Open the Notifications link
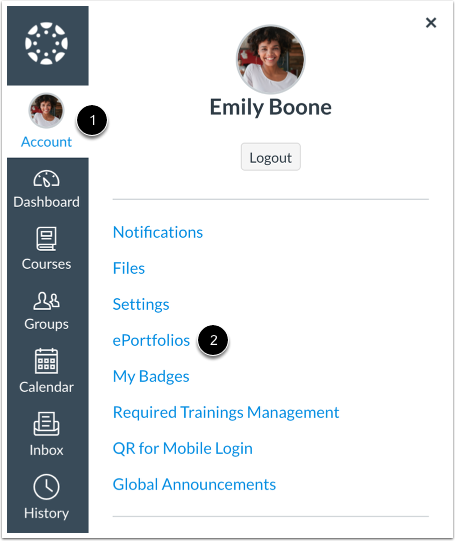This screenshot has width=455, height=541. pyautogui.click(x=158, y=232)
